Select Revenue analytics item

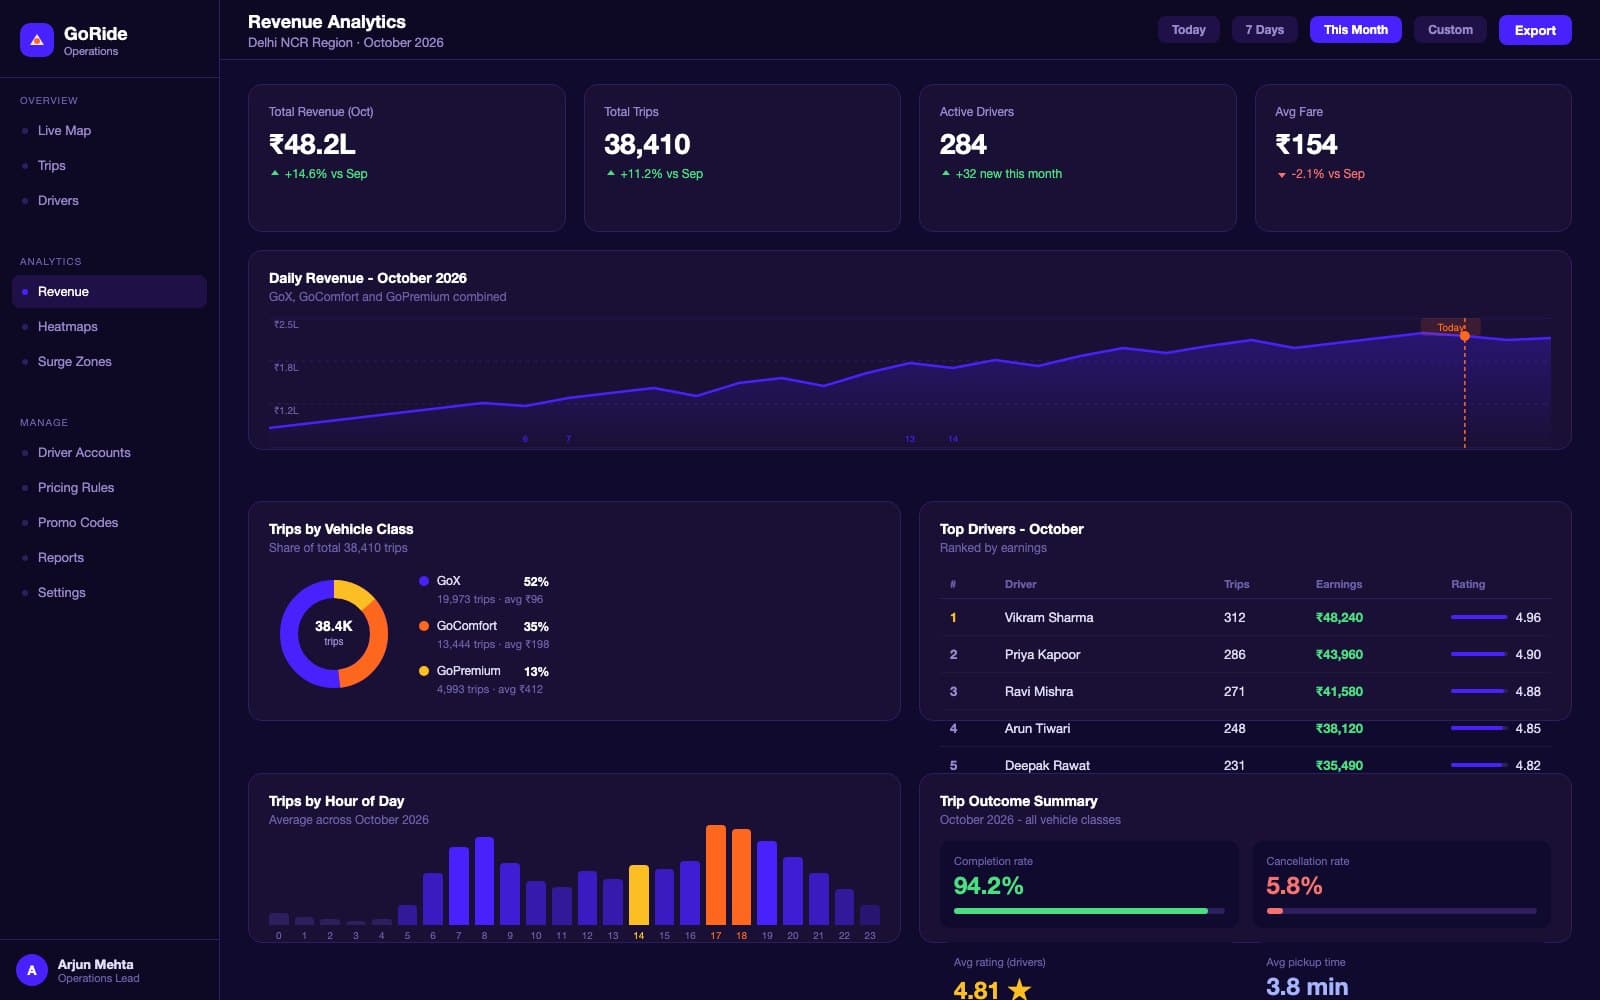pos(109,292)
